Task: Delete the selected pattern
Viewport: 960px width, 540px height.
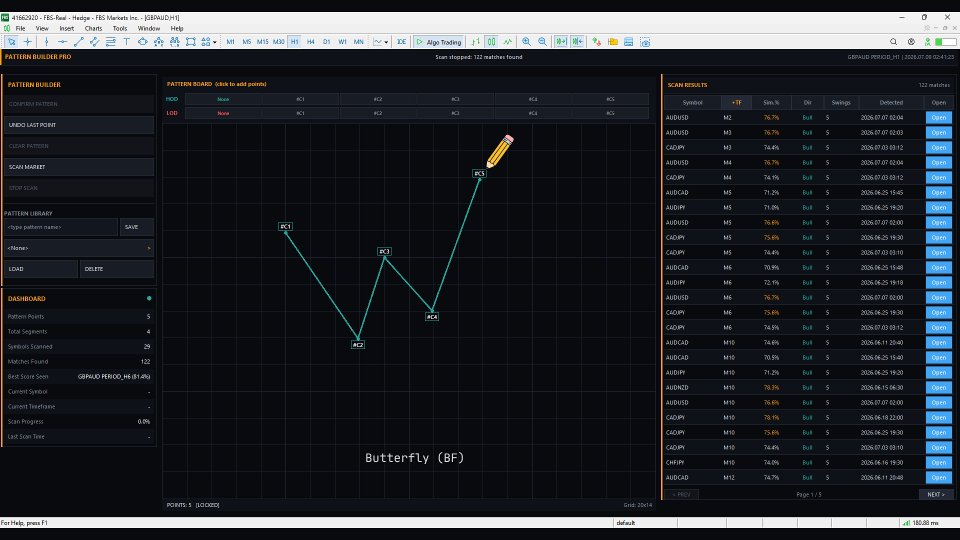Action: (x=117, y=269)
